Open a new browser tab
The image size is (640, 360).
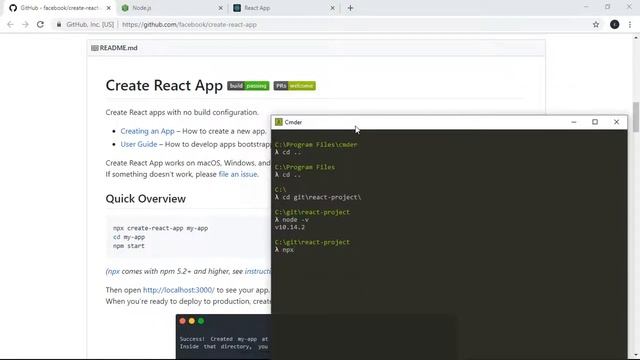coord(350,8)
